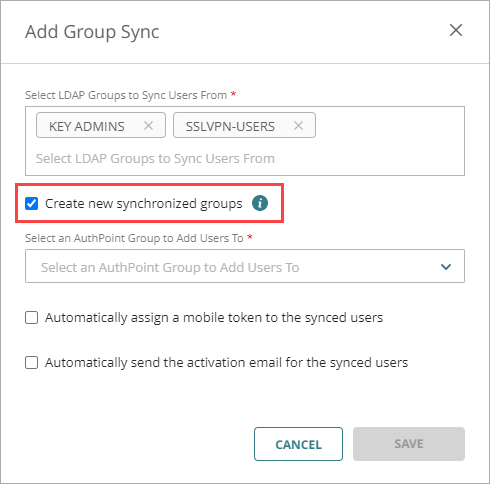This screenshot has width=490, height=484.
Task: Click 'Create new synchronized groups' label text
Action: 144,204
